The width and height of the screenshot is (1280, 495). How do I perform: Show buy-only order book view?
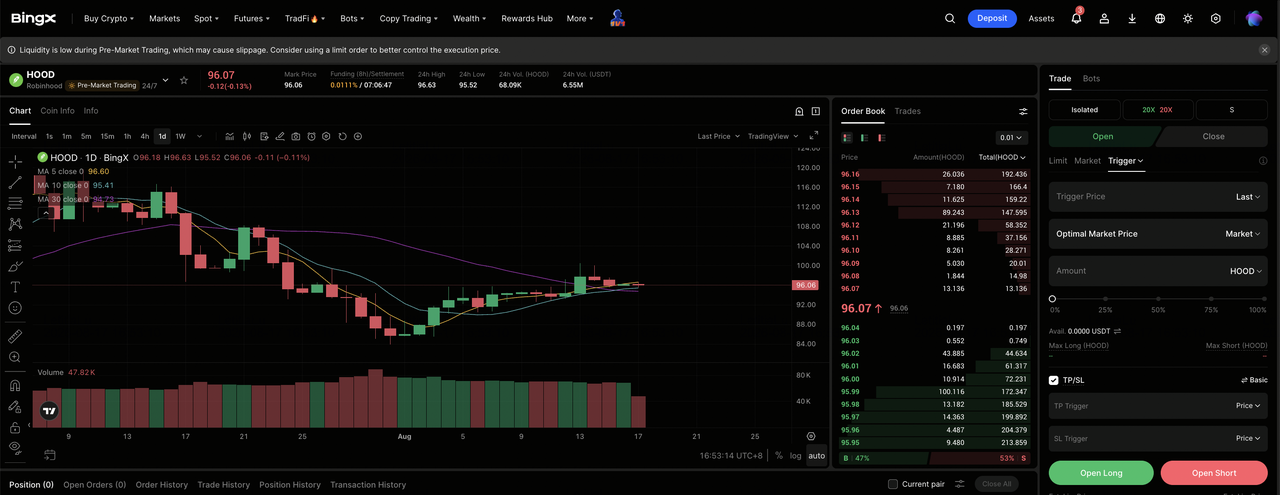[864, 138]
